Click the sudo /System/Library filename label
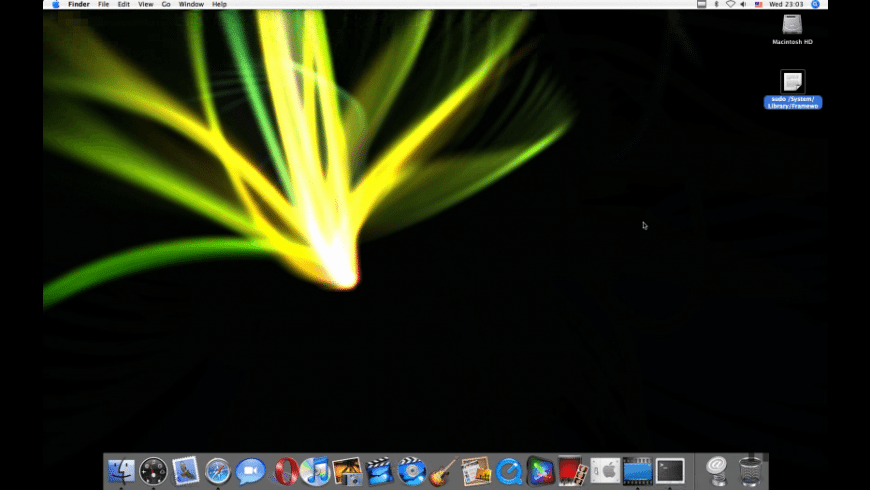This screenshot has height=490, width=870. tap(793, 102)
